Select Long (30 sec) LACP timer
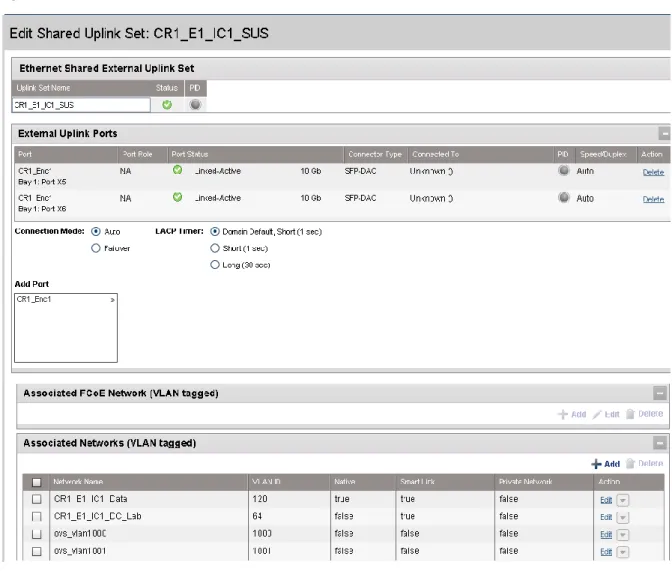The height and width of the screenshot is (571, 672). click(215, 265)
